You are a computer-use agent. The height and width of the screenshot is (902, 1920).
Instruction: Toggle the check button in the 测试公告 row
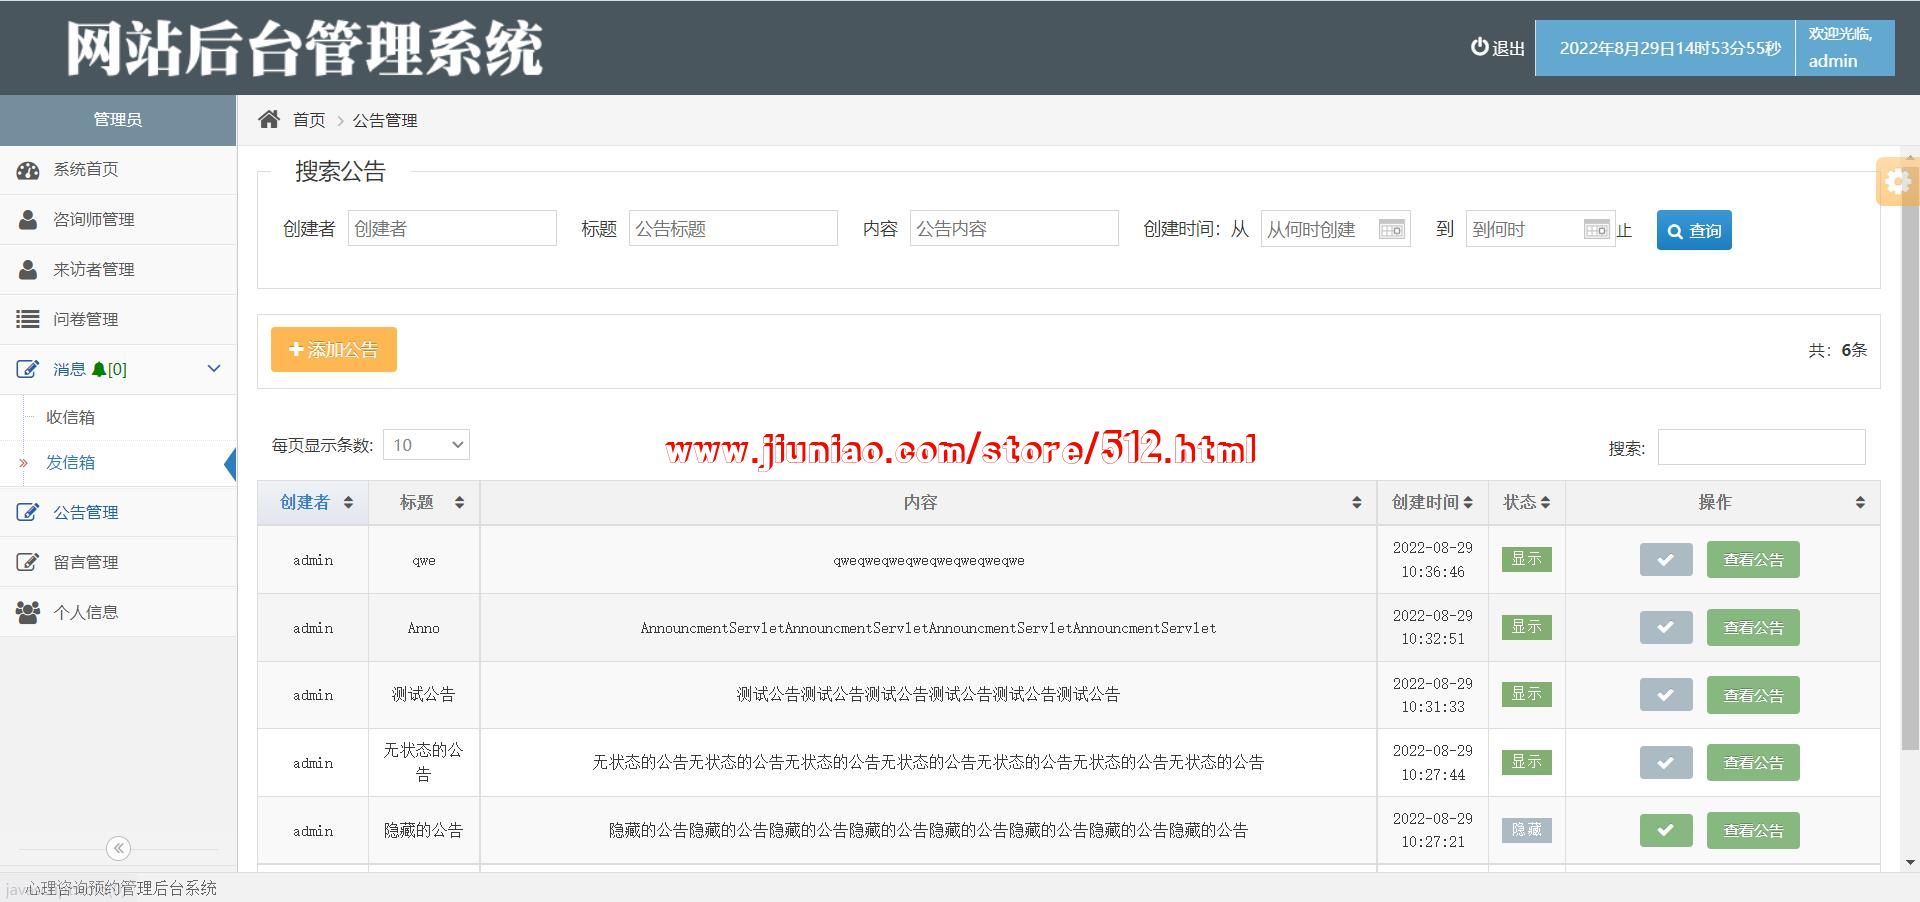click(1666, 695)
